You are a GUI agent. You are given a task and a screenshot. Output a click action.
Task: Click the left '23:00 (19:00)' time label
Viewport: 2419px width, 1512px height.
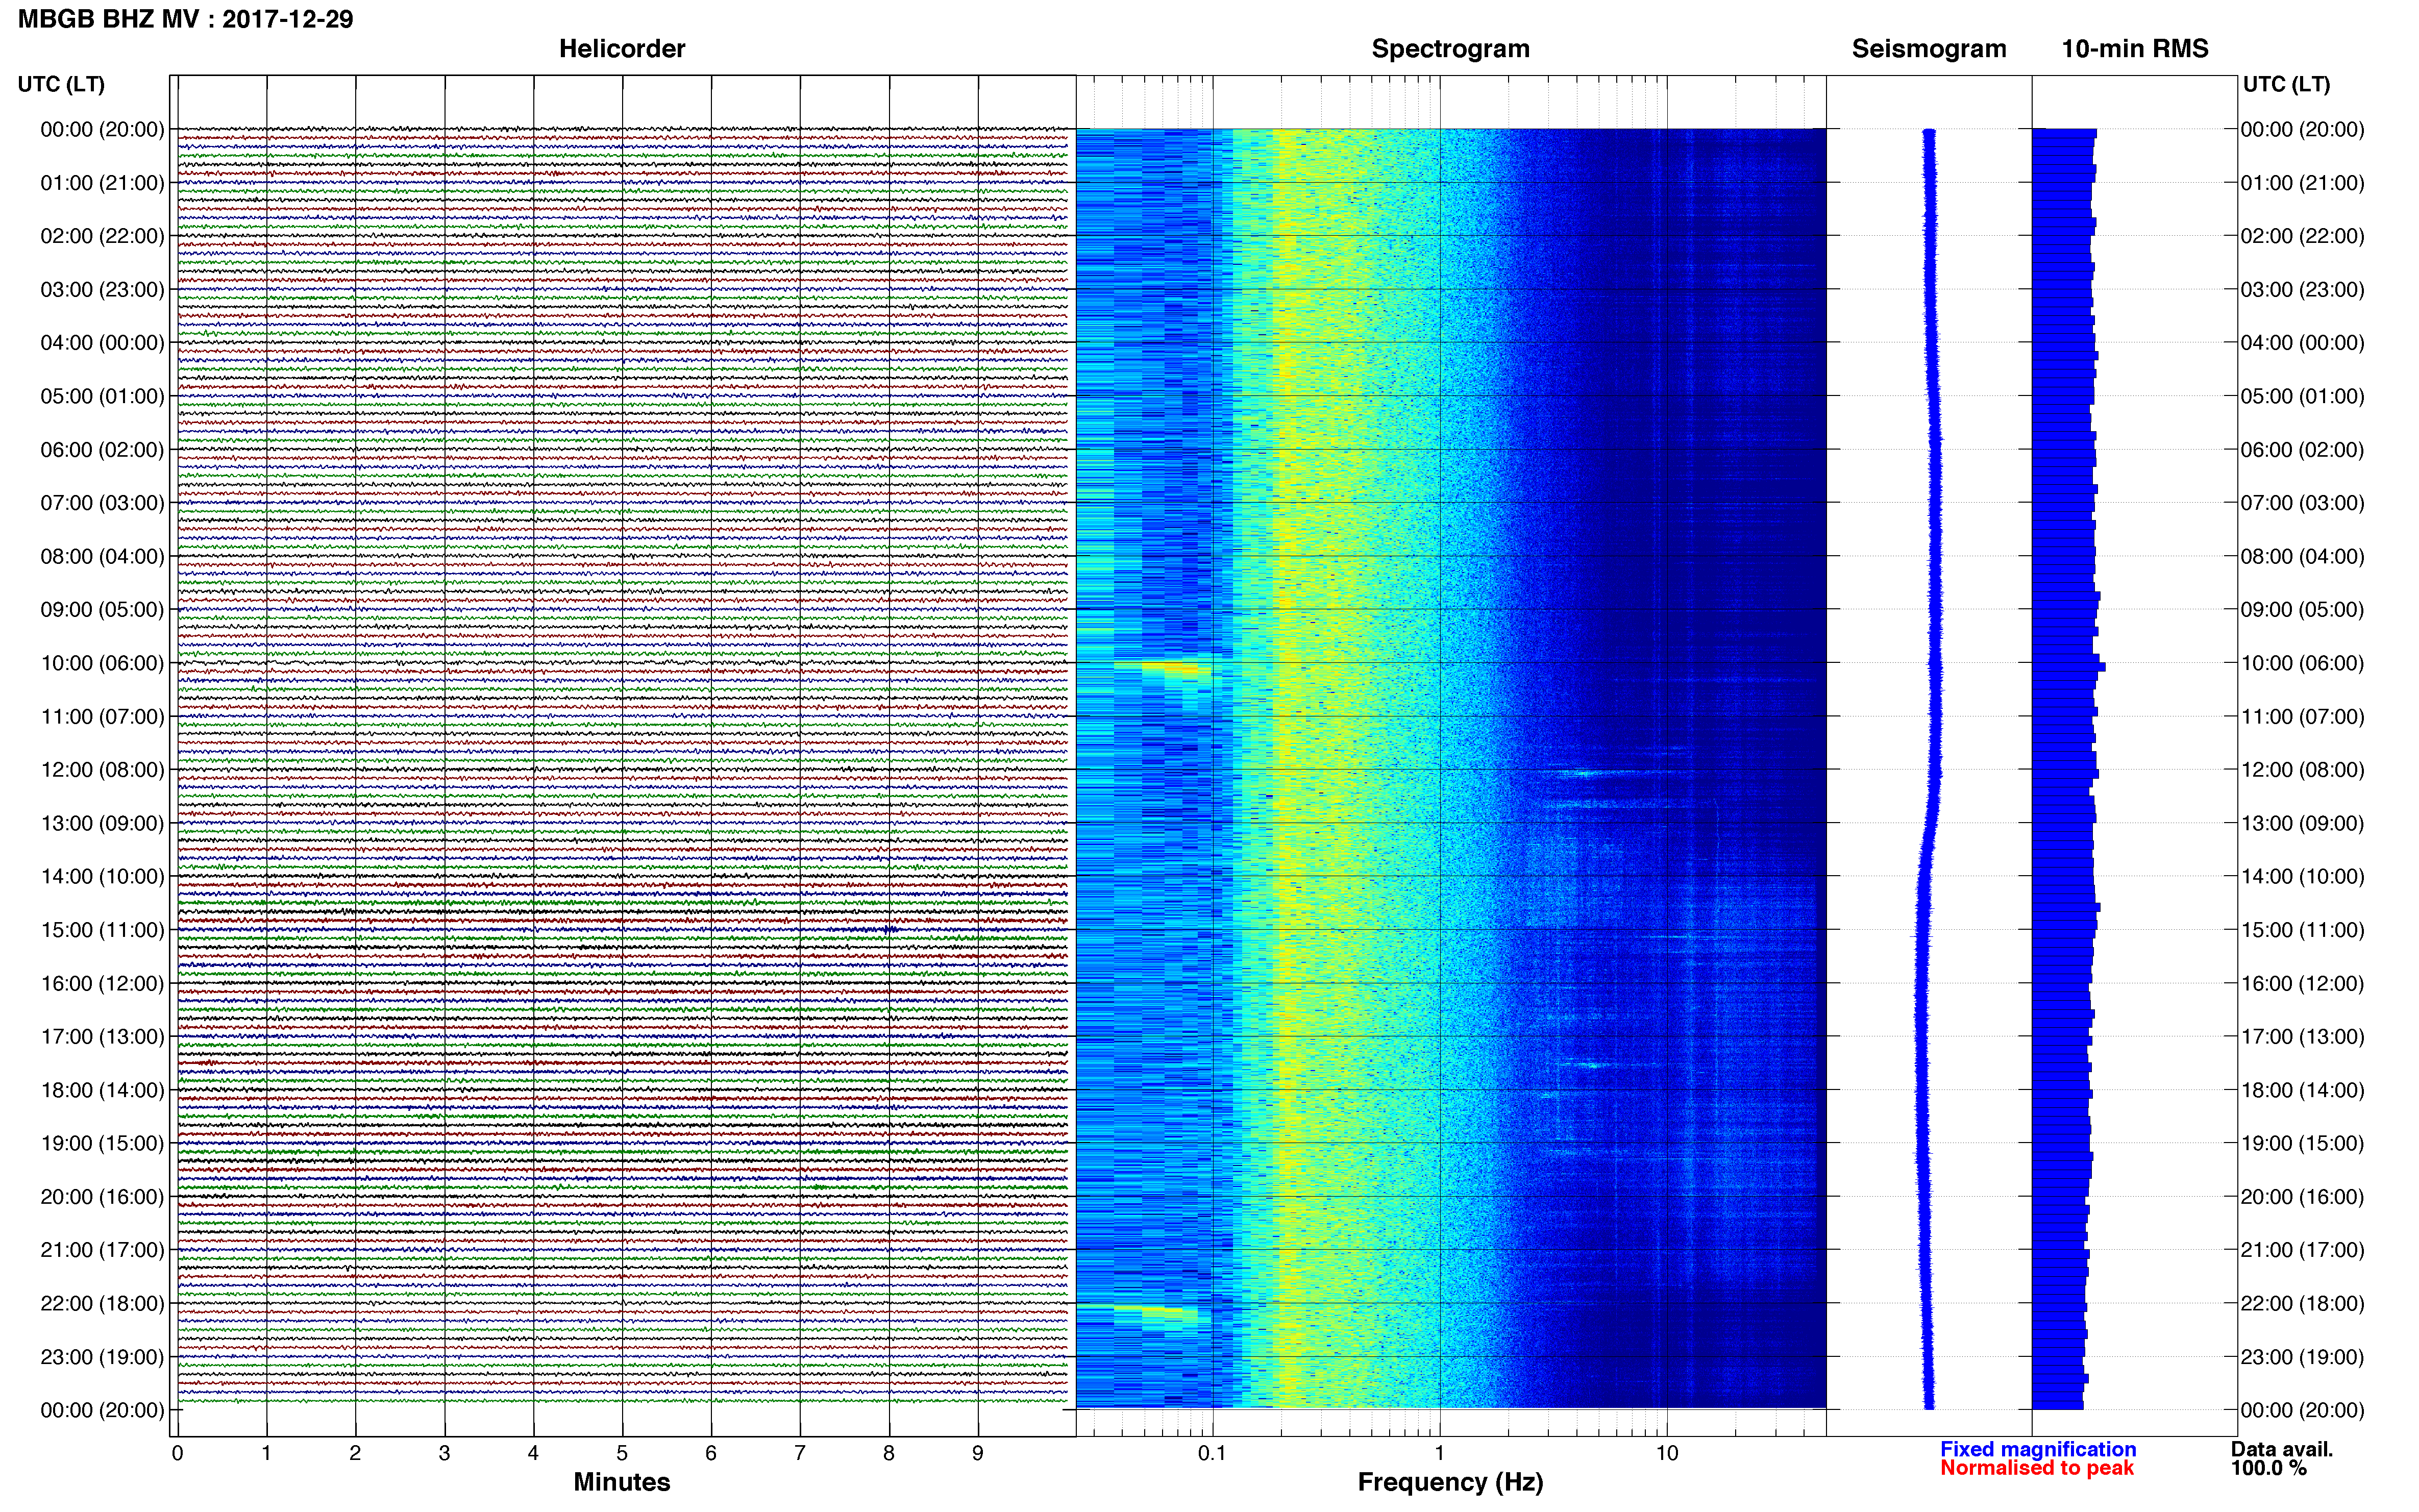pos(102,1357)
